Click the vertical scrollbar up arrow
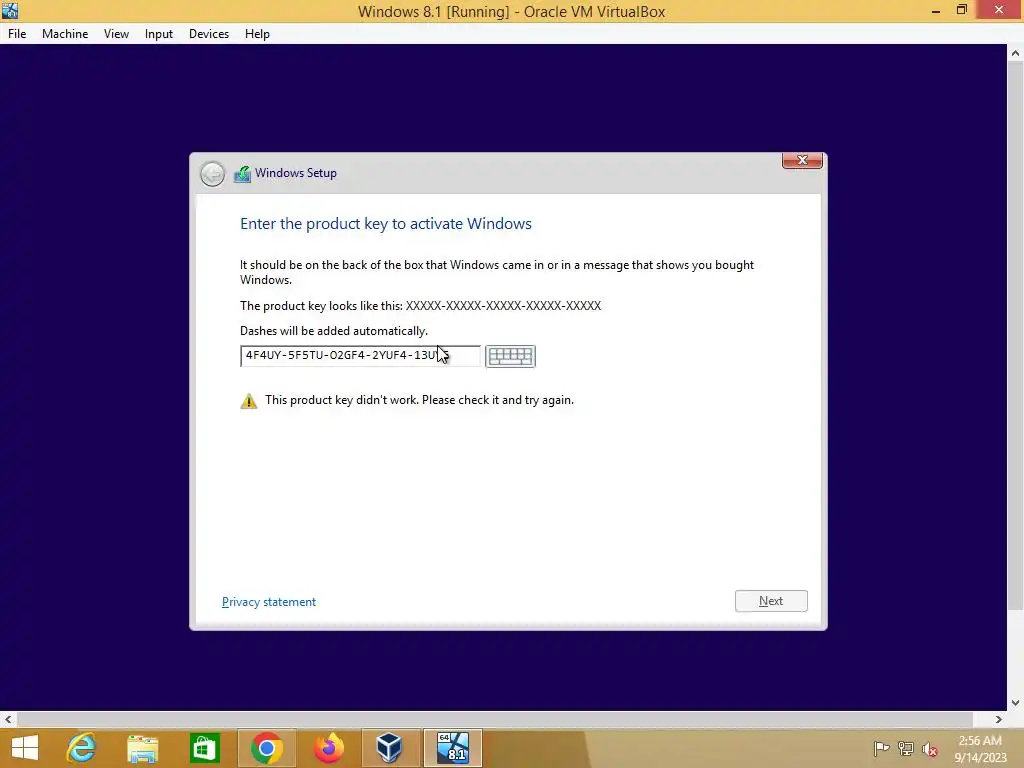 [1015, 53]
